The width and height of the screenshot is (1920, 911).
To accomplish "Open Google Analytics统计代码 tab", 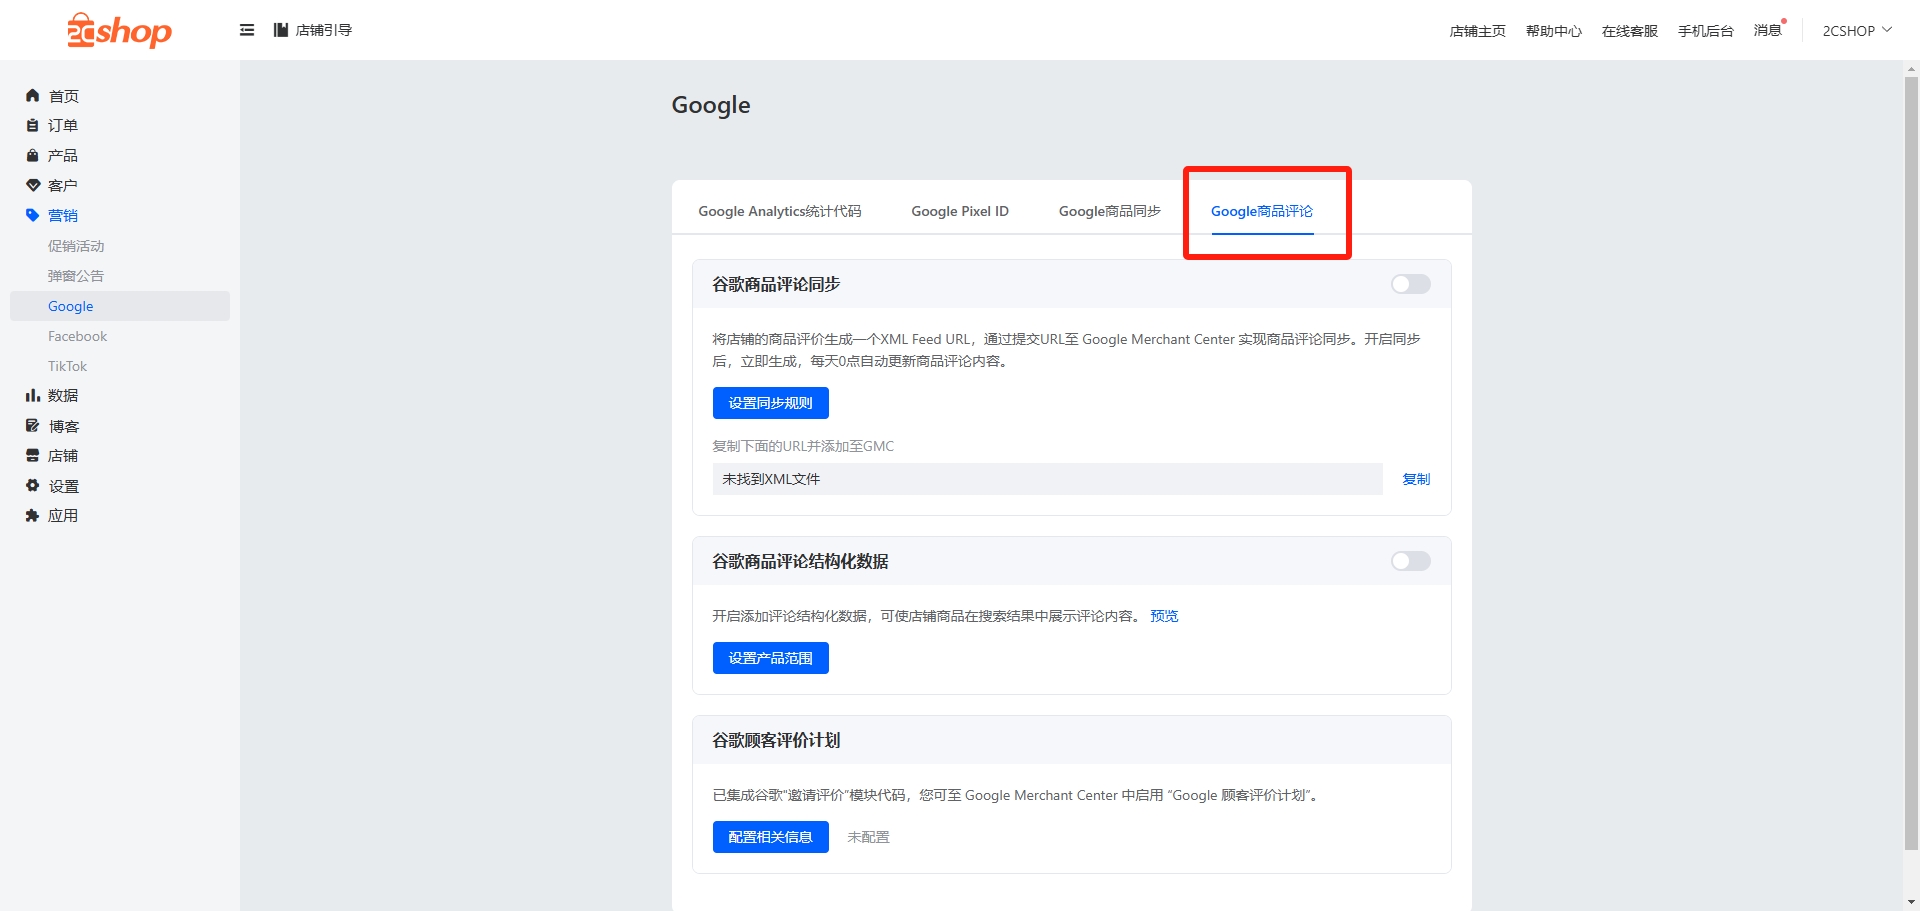I will (779, 211).
